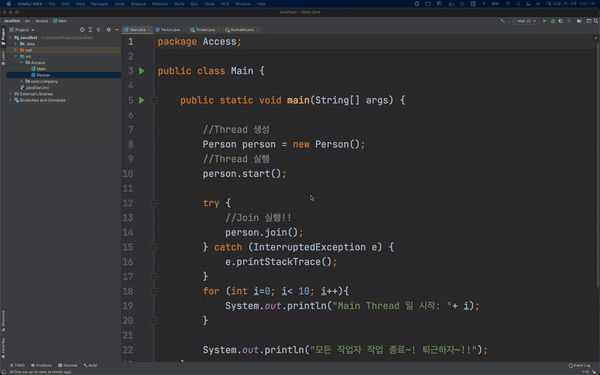Switch to Runnable.java tab
Image resolution: width=600 pixels, height=375 pixels.
coord(240,30)
